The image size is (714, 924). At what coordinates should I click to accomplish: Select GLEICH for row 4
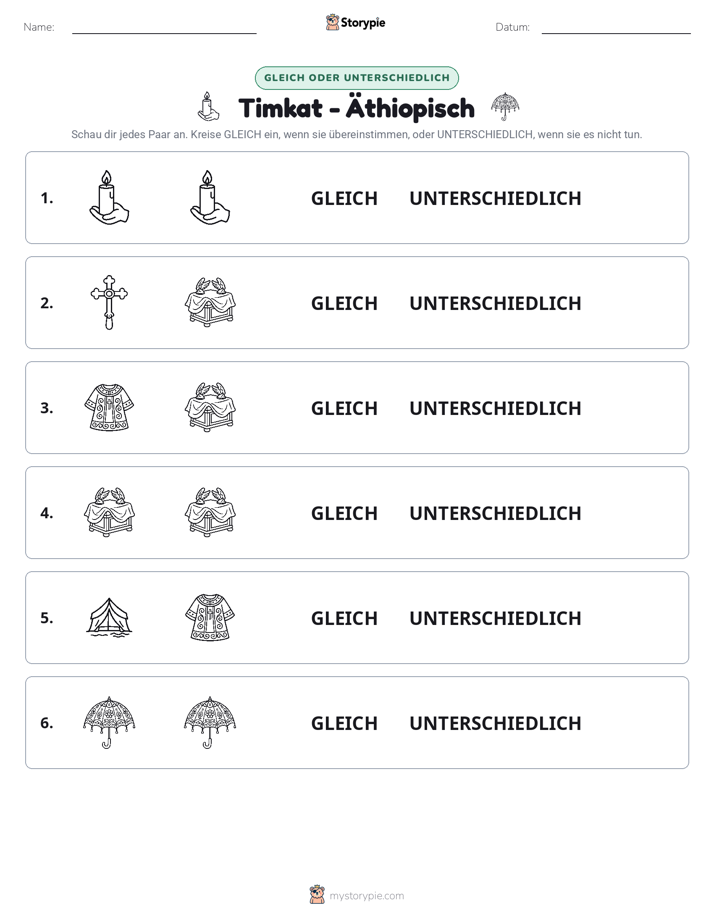tap(344, 513)
